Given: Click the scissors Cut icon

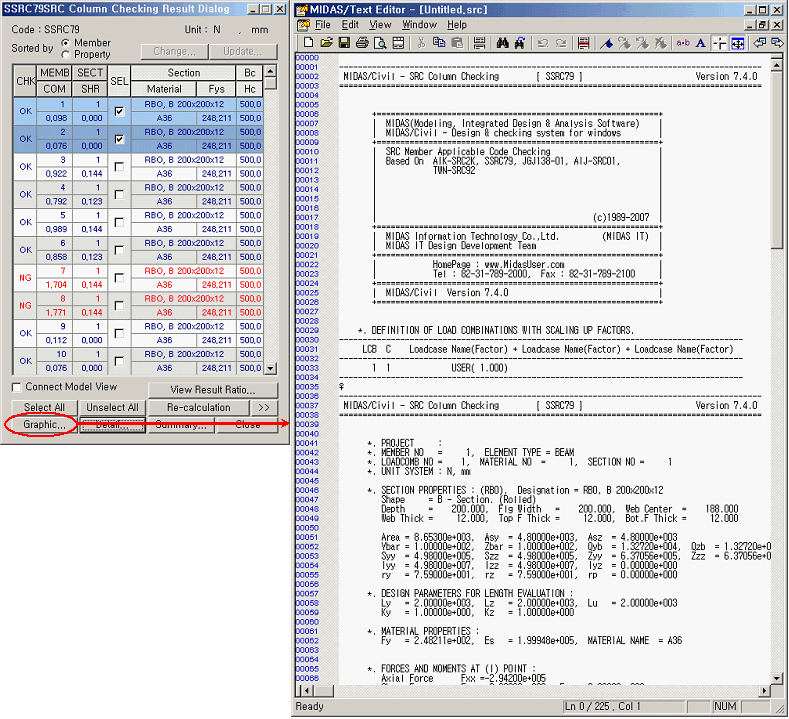Looking at the screenshot, I should [421, 43].
